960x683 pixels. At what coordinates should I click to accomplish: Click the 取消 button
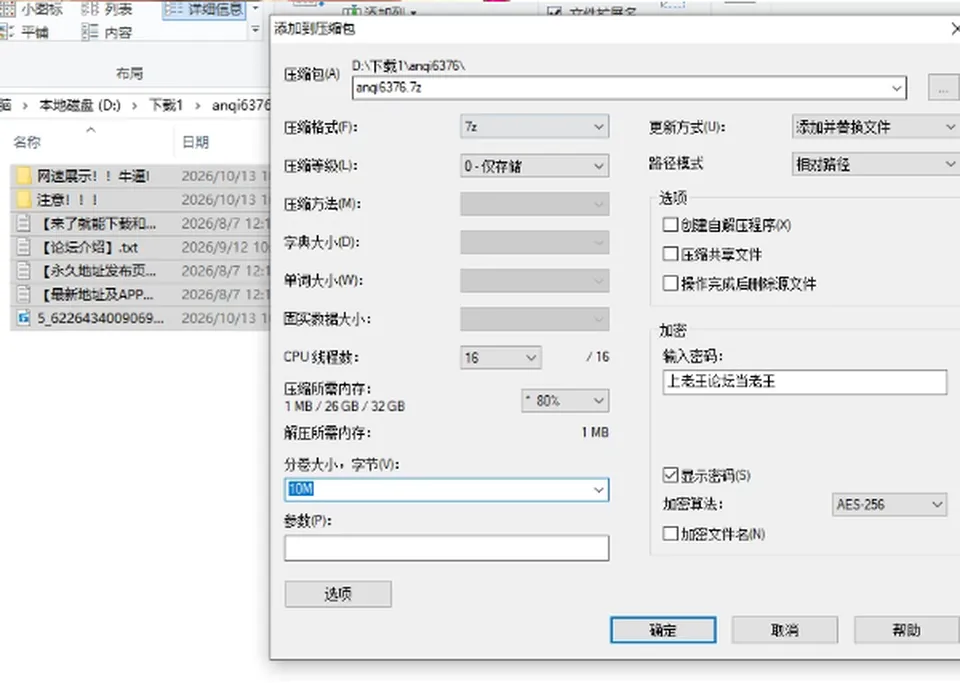tap(784, 630)
